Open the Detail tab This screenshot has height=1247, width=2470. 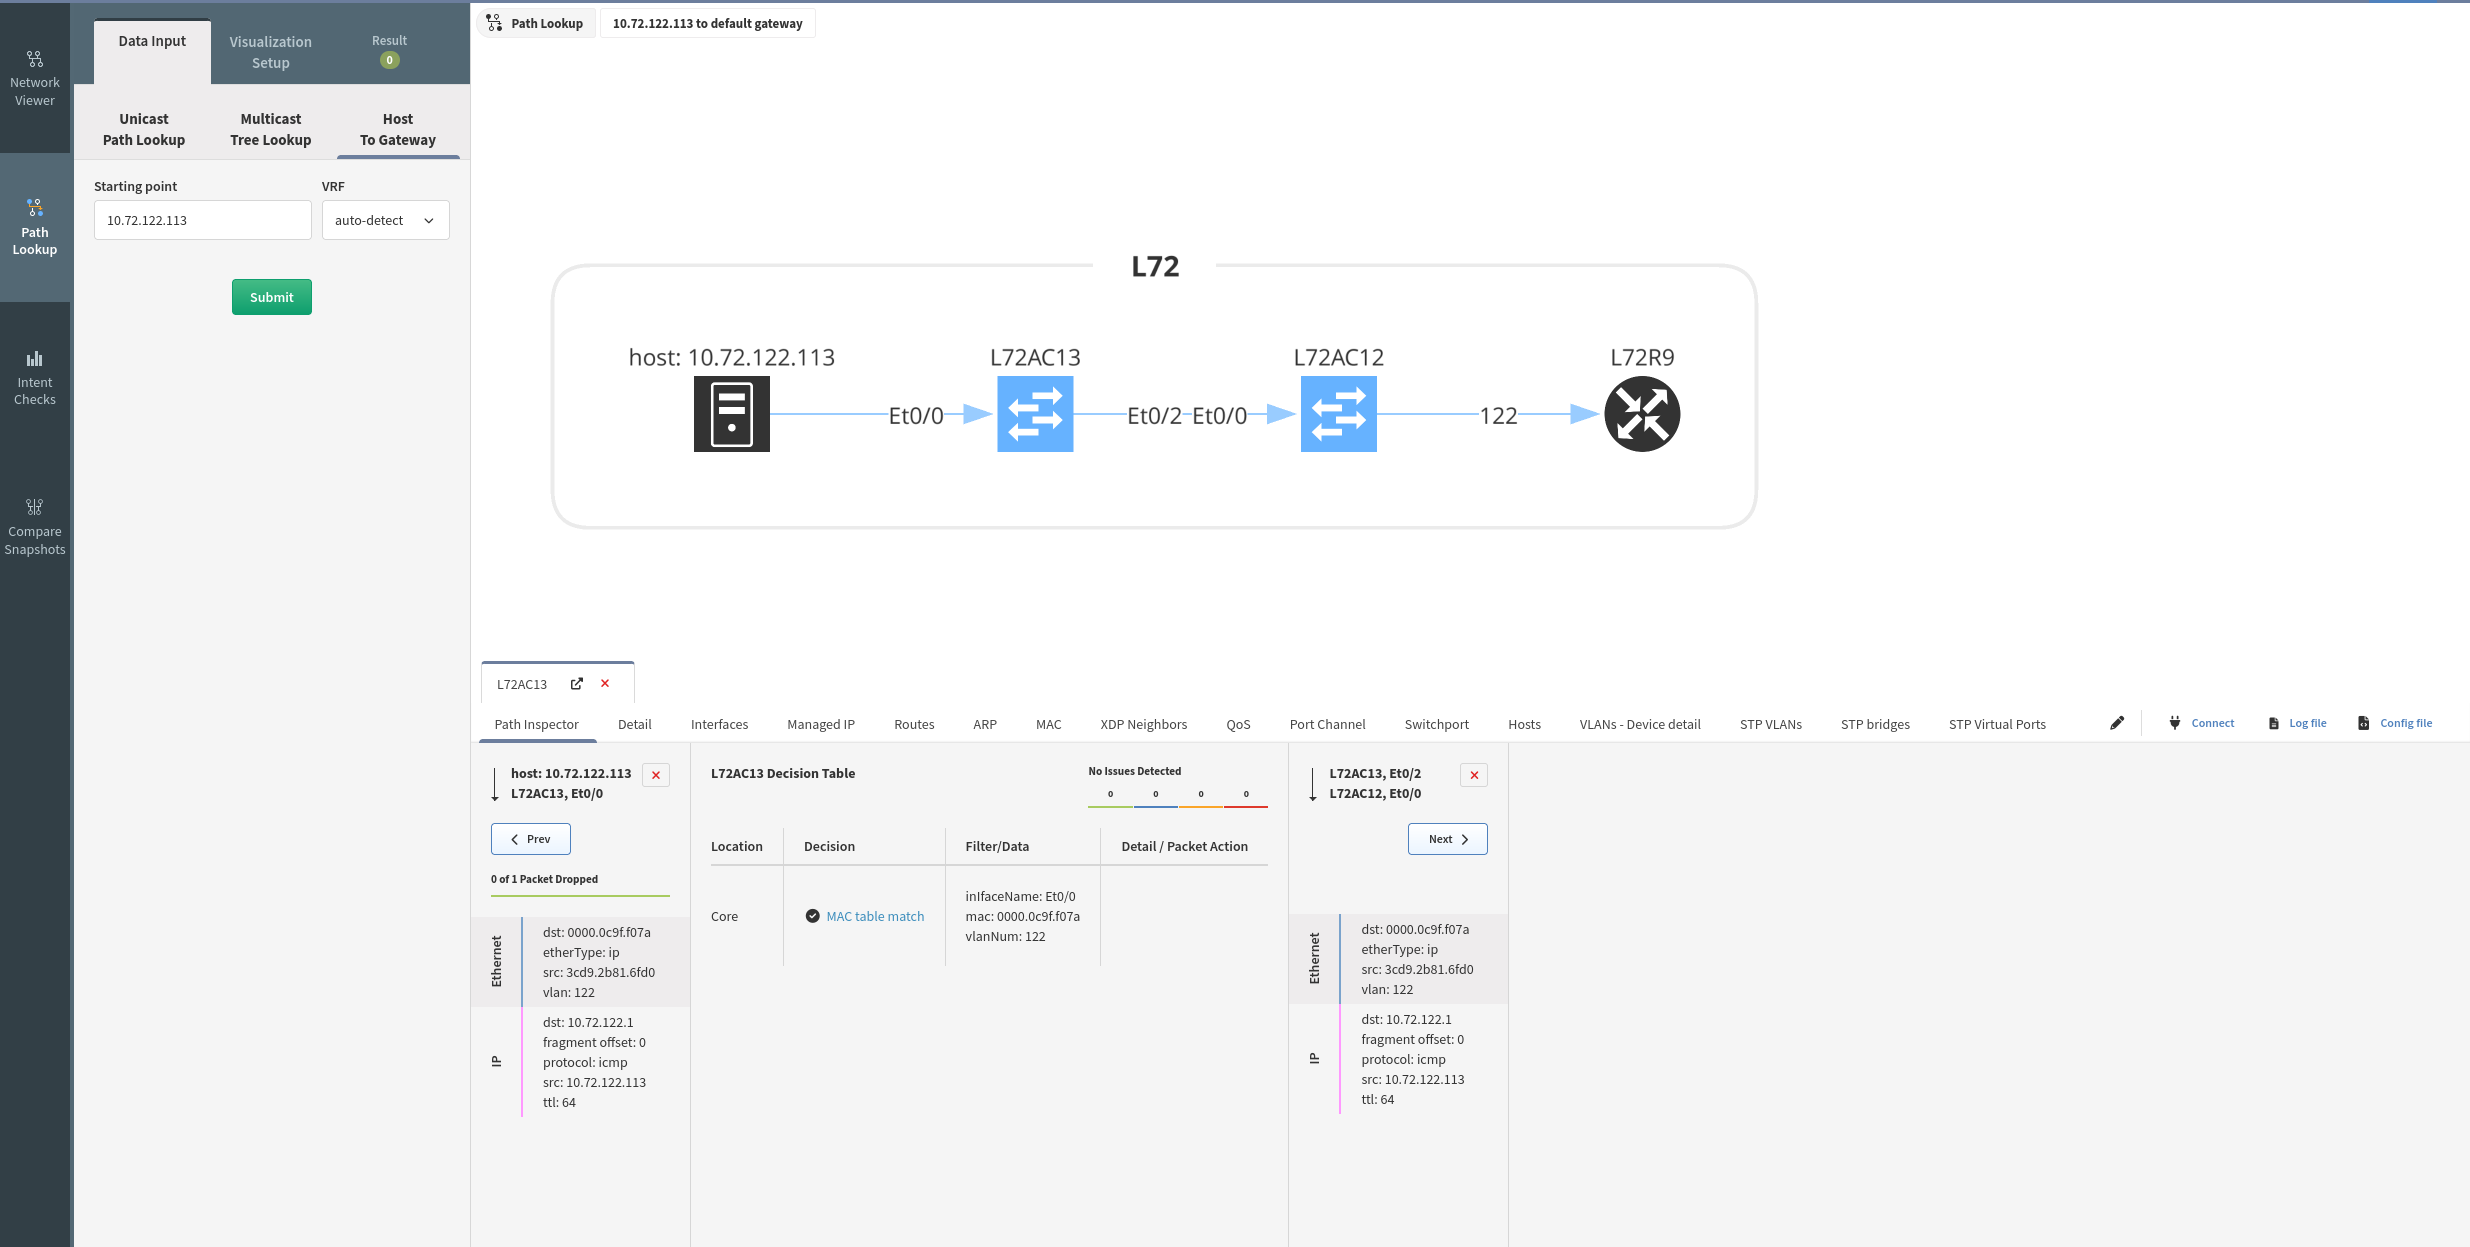(635, 724)
